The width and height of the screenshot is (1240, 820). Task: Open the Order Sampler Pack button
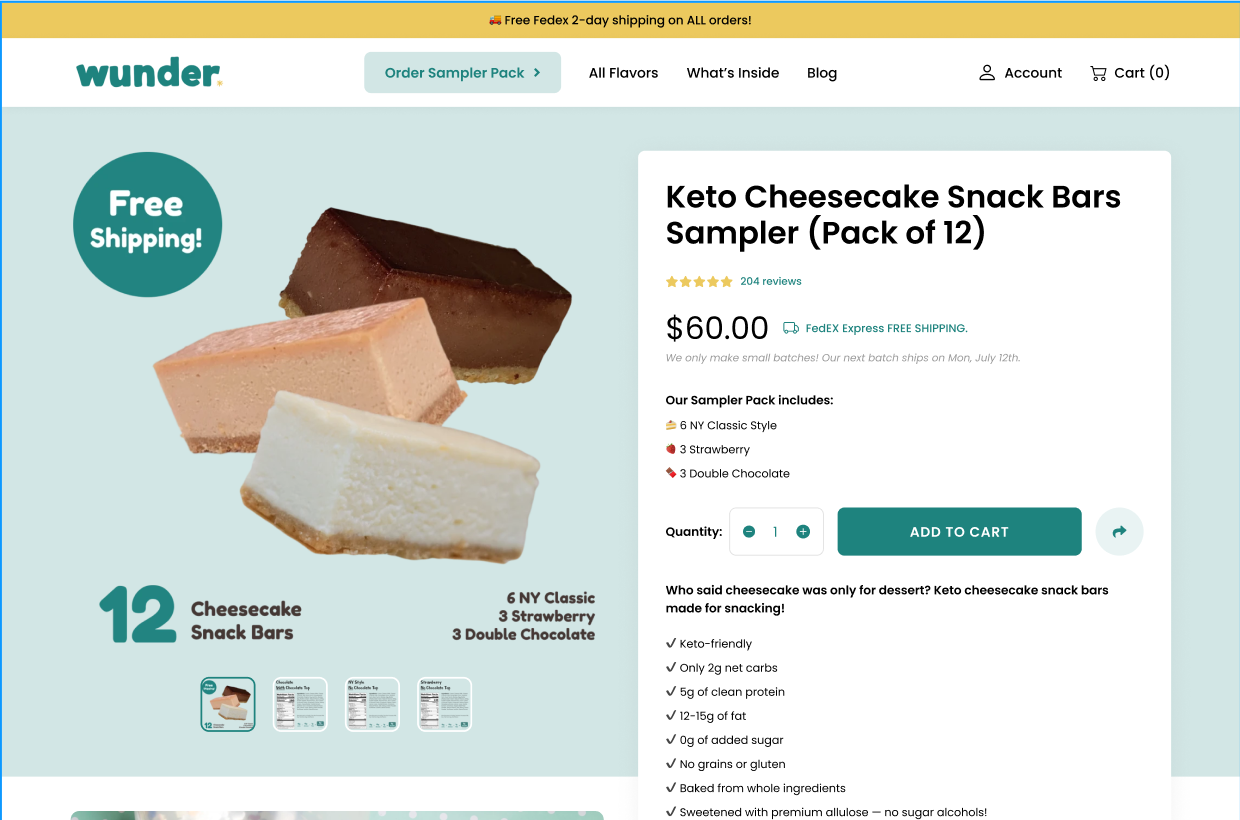462,73
